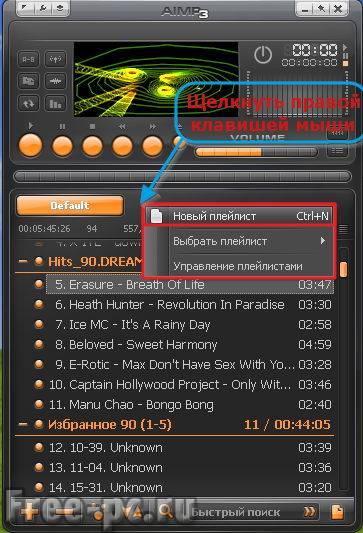Open settings via the wrench icon
363x533 pixels.
tap(42, 8)
